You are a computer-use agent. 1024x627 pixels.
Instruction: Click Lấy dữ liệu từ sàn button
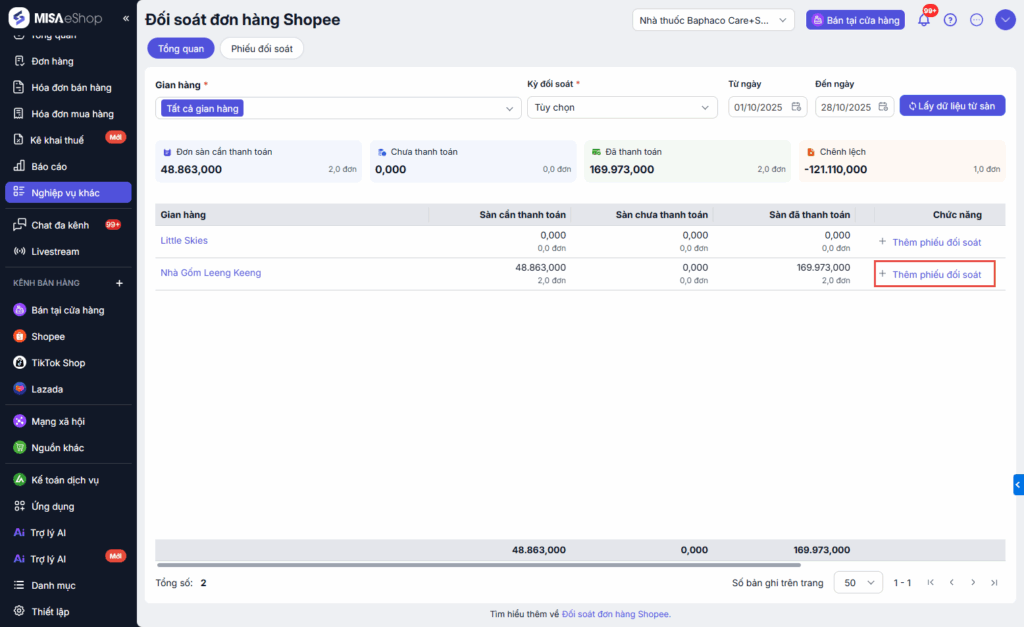[x=952, y=106]
